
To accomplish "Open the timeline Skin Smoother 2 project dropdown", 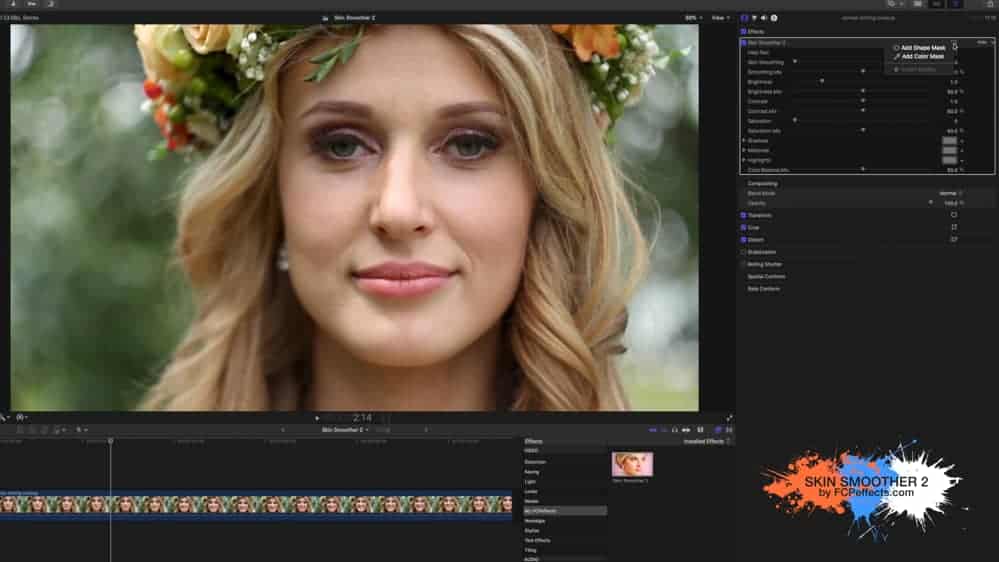I will (x=345, y=430).
